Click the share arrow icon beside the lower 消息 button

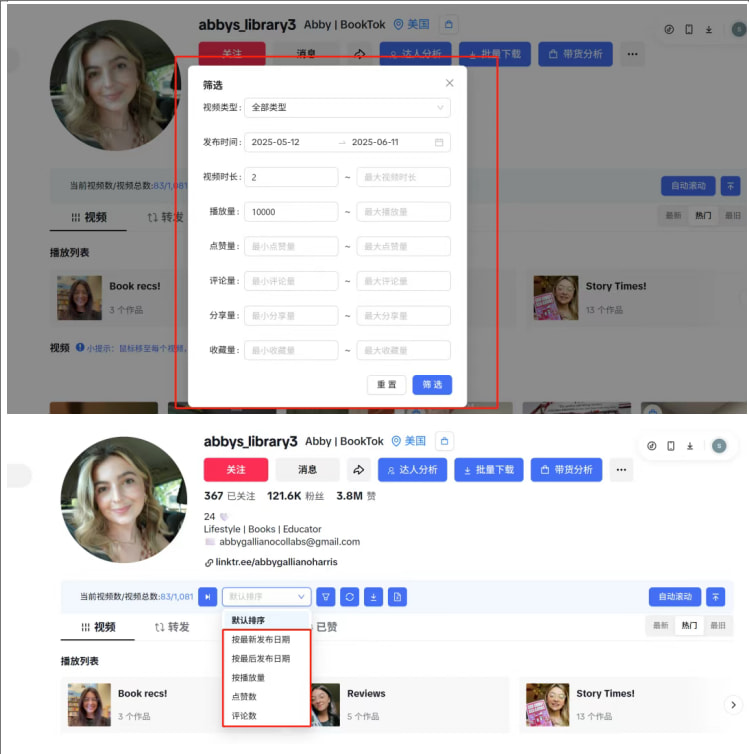click(358, 470)
